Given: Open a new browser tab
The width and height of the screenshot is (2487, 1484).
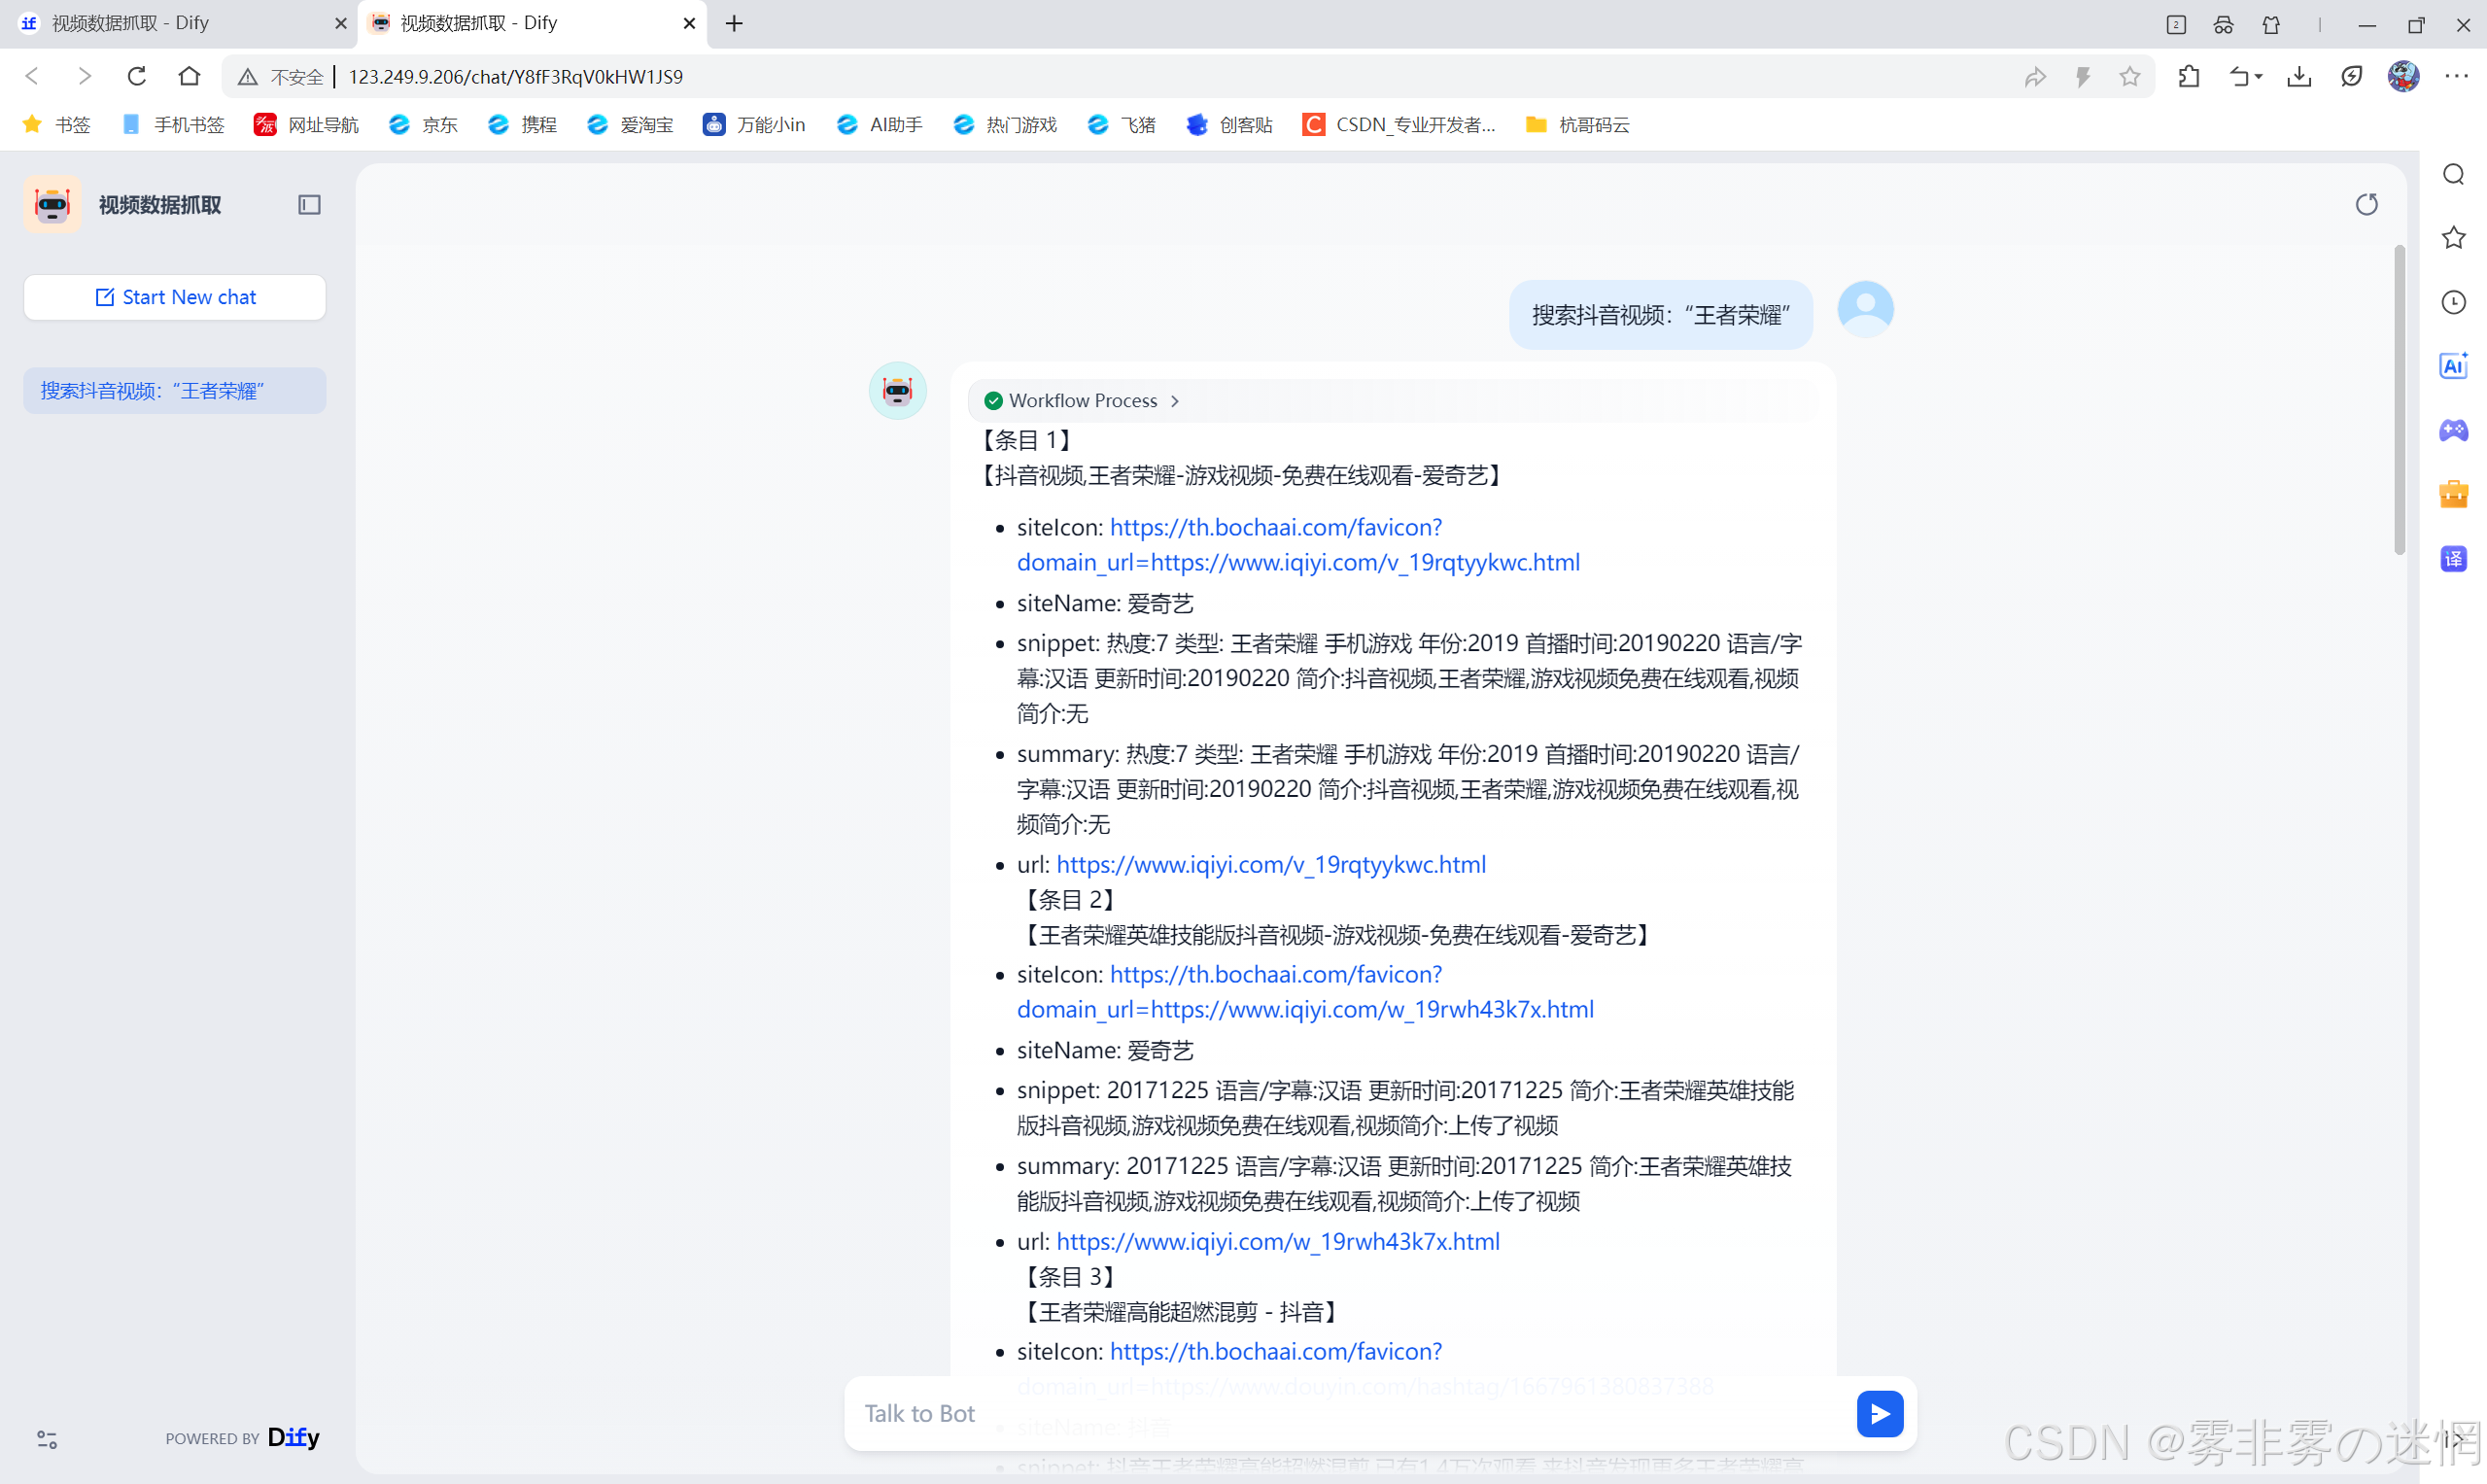Looking at the screenshot, I should (x=734, y=23).
